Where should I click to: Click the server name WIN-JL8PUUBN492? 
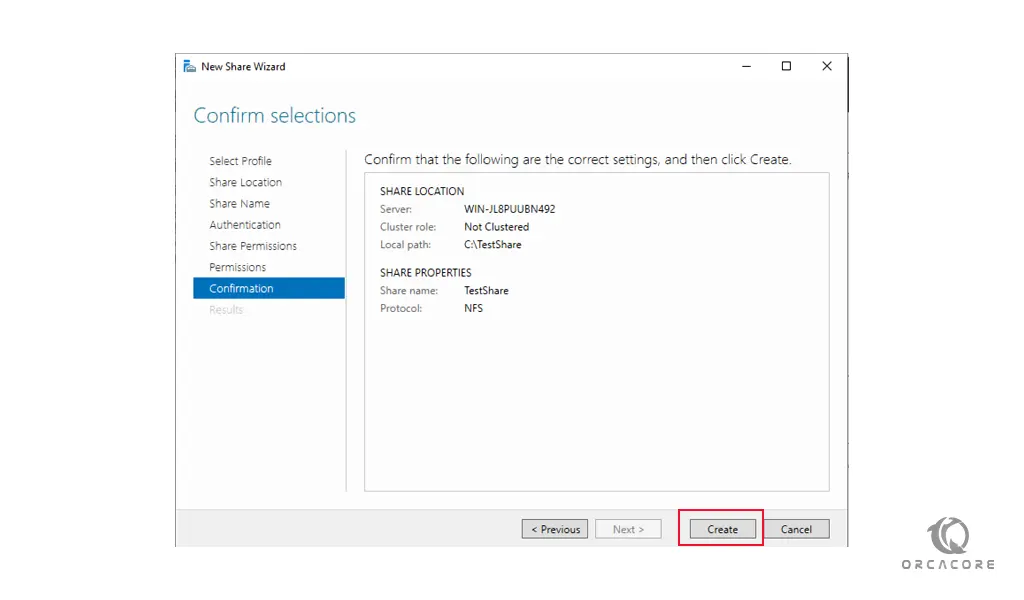click(509, 209)
